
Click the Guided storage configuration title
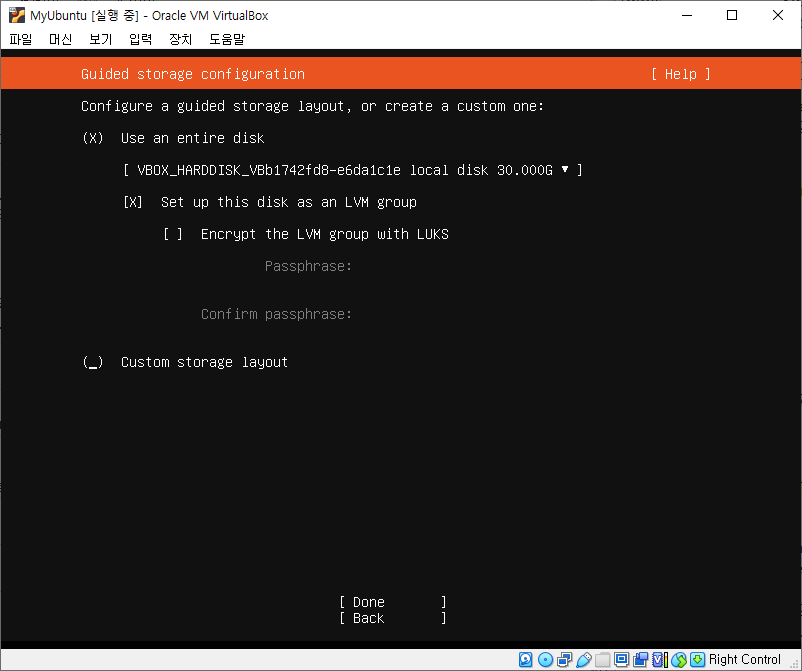[x=193, y=74]
